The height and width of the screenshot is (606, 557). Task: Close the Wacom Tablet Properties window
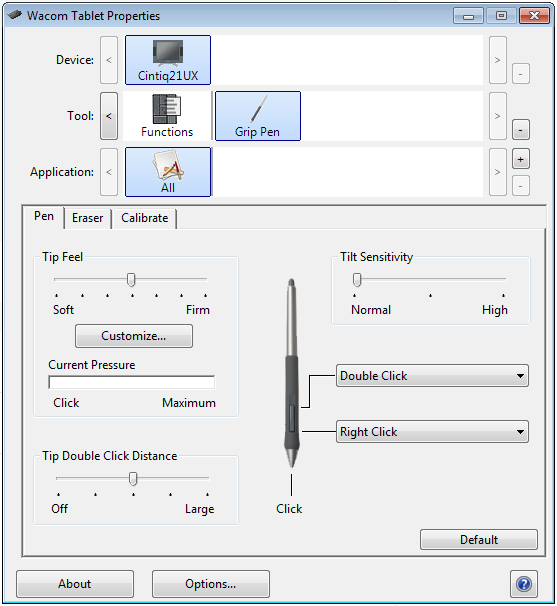[x=535, y=16]
